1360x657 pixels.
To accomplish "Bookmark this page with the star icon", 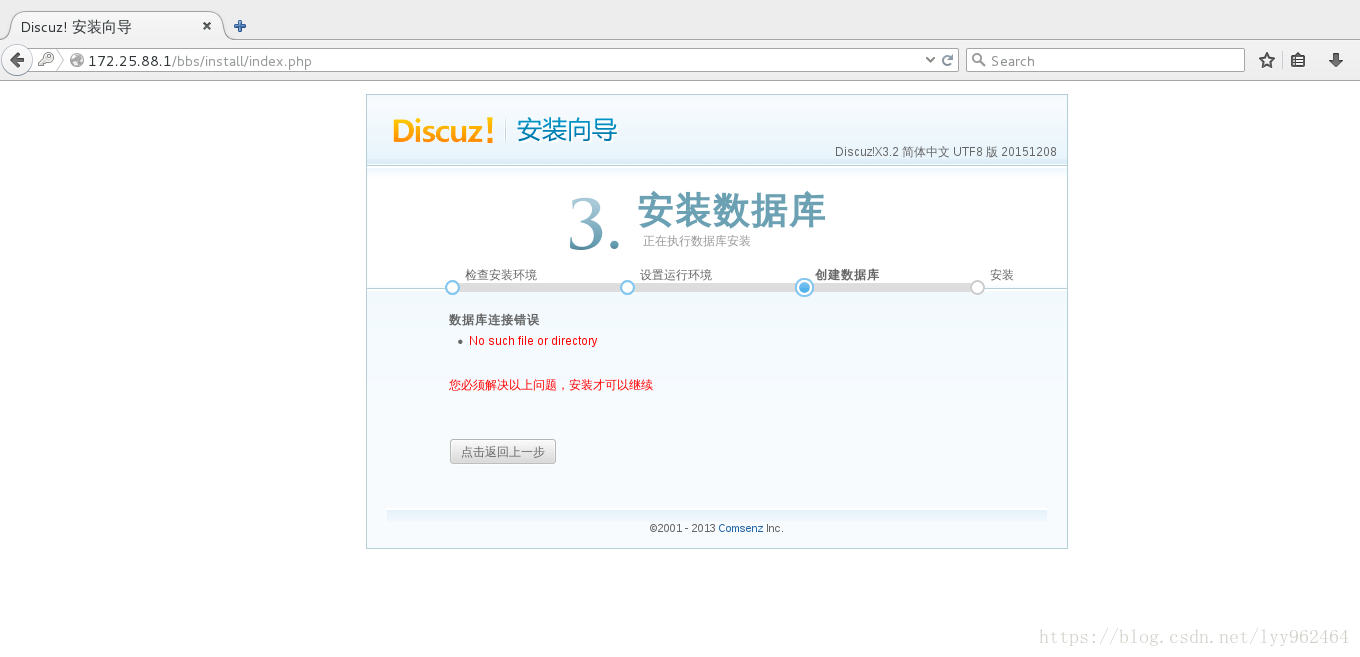I will [x=1267, y=60].
